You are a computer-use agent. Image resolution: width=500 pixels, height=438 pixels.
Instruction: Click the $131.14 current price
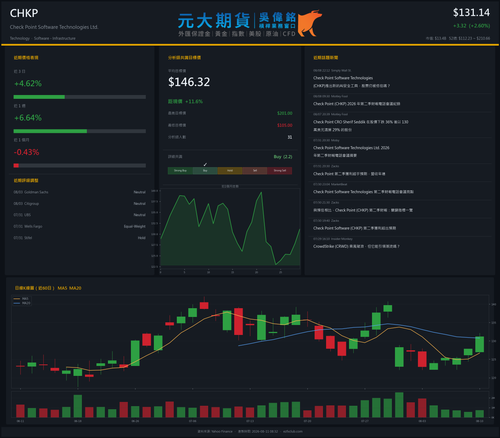coord(471,13)
